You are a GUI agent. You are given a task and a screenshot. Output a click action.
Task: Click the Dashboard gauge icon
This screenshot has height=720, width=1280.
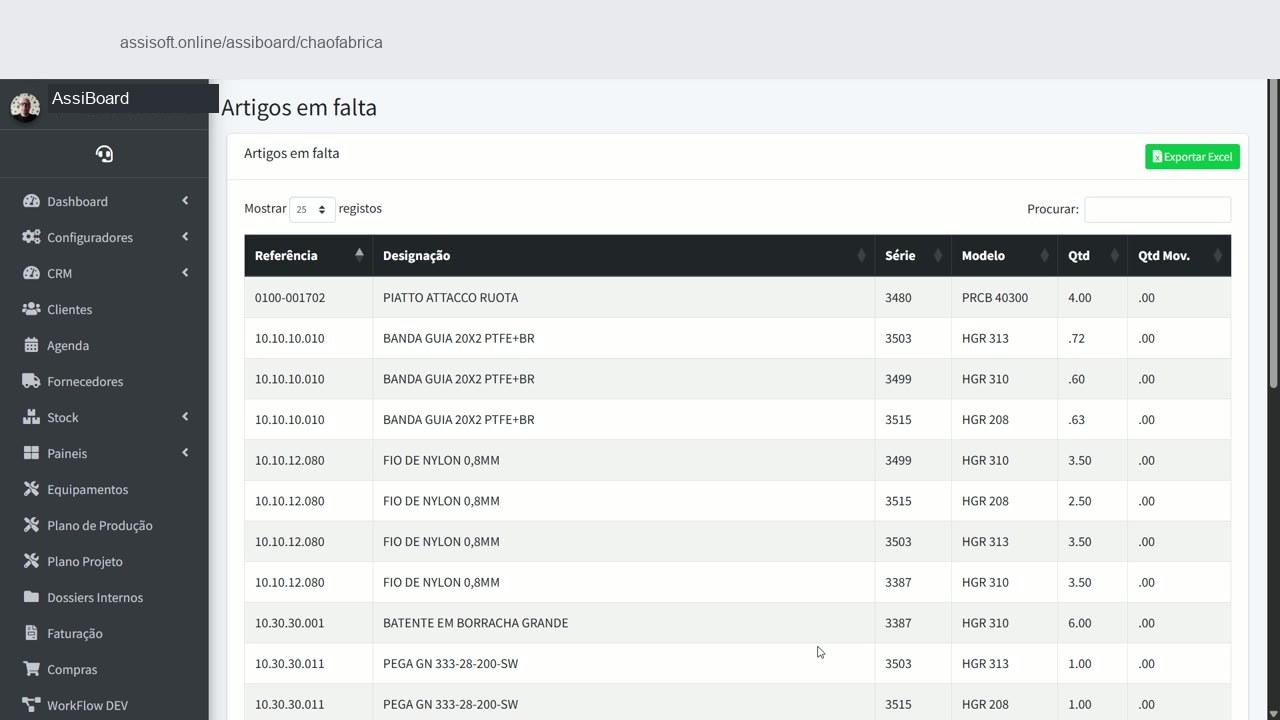tap(31, 201)
